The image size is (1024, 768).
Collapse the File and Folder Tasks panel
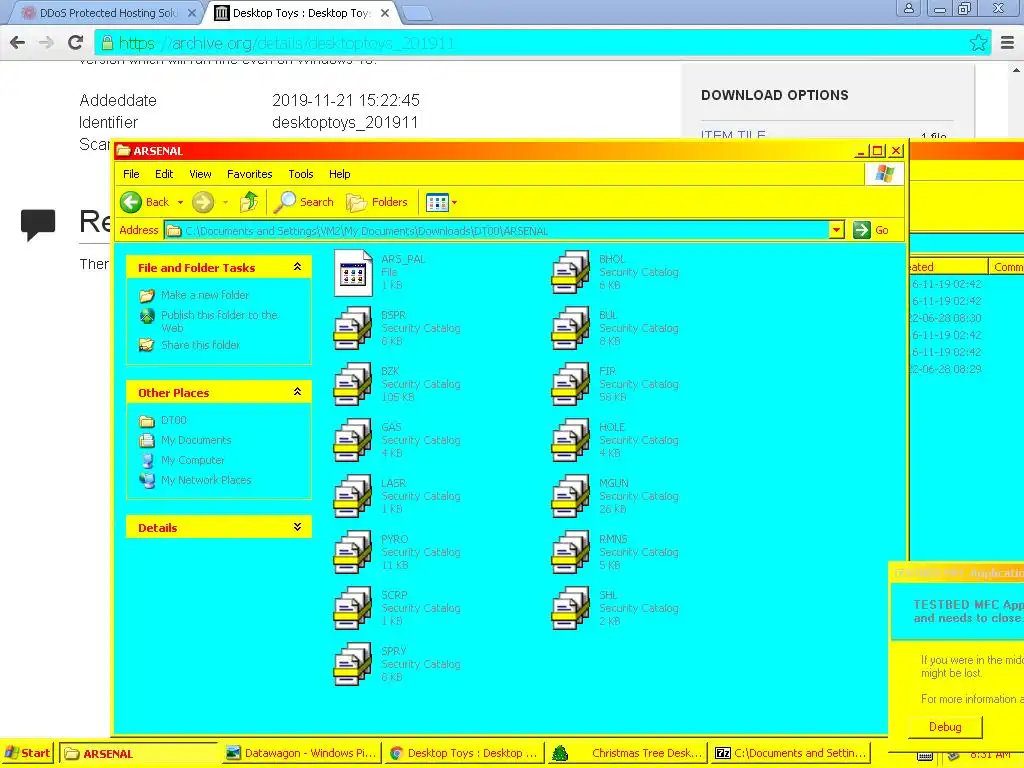point(297,266)
